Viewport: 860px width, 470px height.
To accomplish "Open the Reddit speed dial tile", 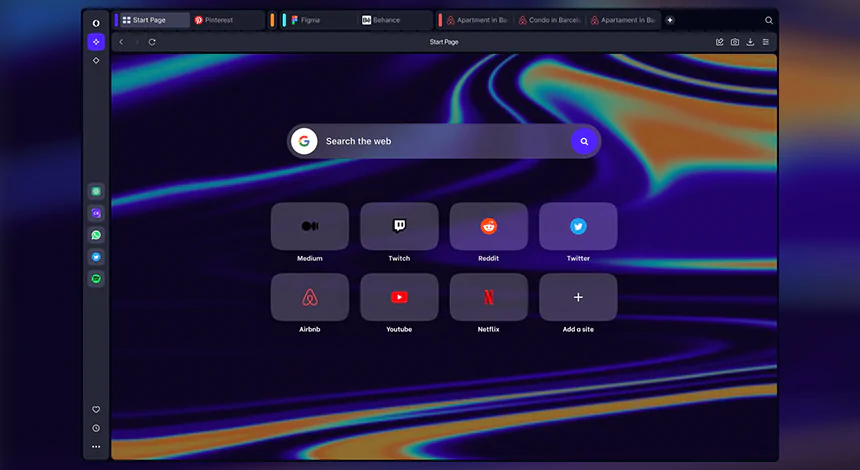I will (x=489, y=226).
